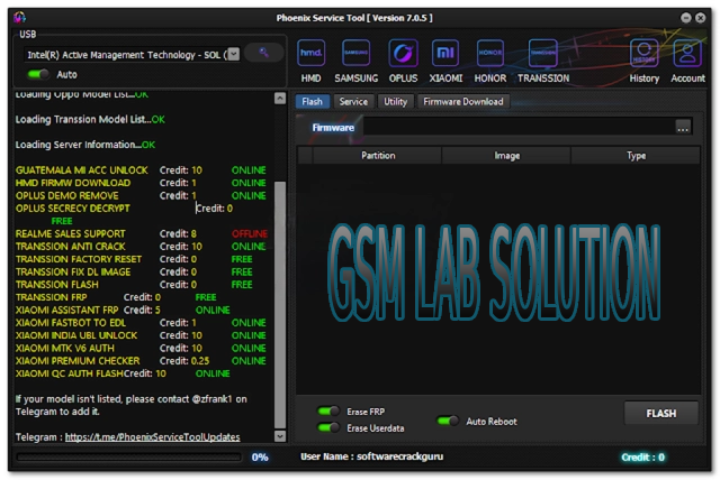Select the HMD brand icon

click(311, 54)
